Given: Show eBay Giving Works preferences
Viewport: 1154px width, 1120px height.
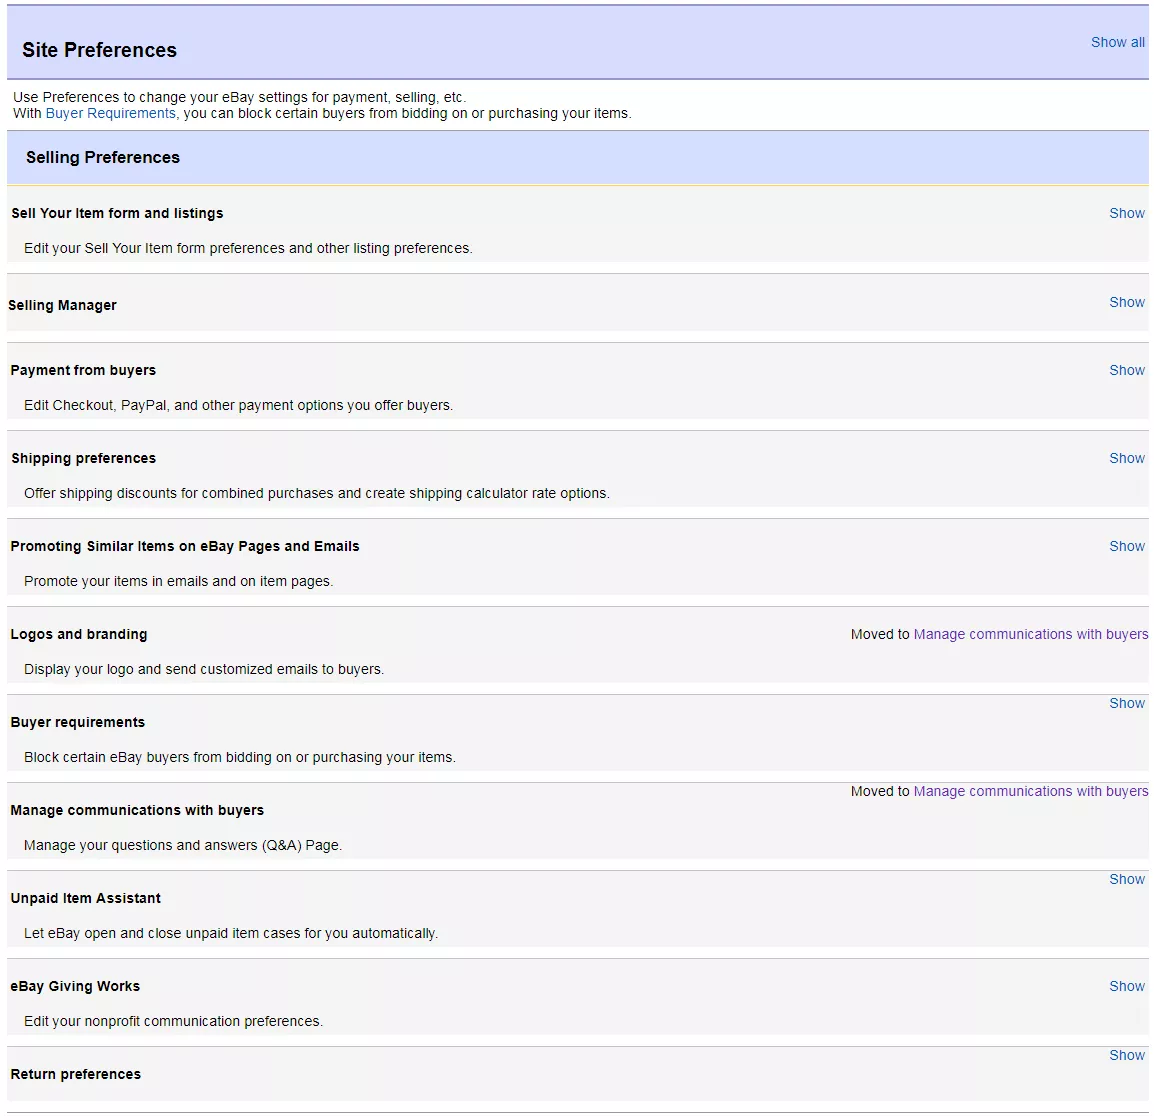Looking at the screenshot, I should [x=1126, y=985].
